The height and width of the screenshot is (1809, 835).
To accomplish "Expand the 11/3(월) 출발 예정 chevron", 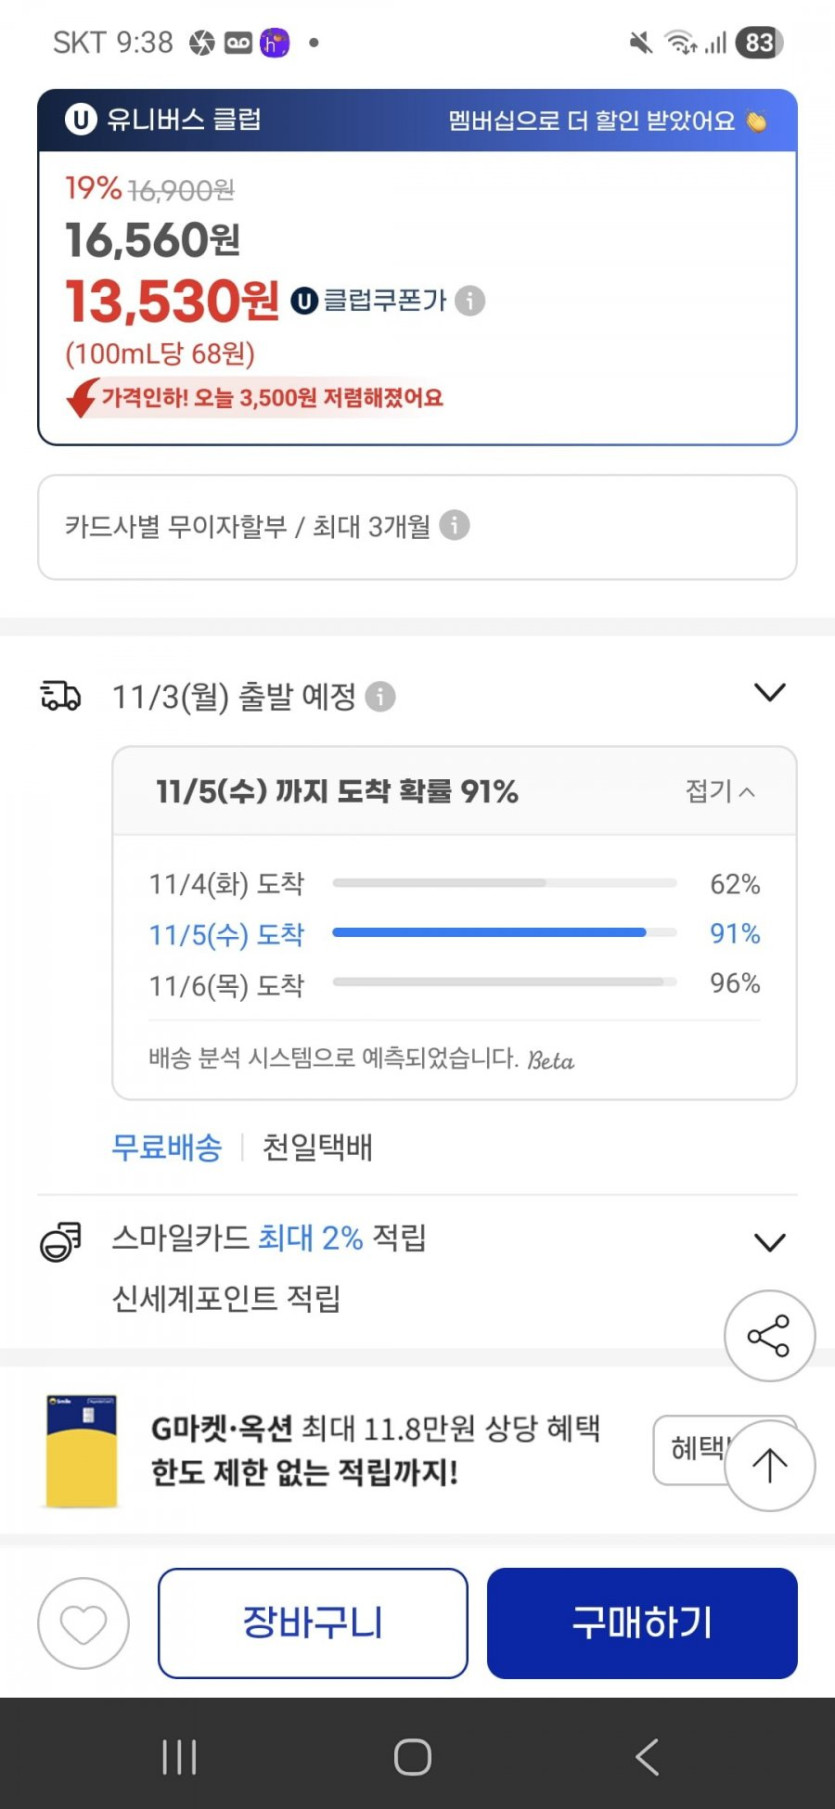I will (769, 692).
